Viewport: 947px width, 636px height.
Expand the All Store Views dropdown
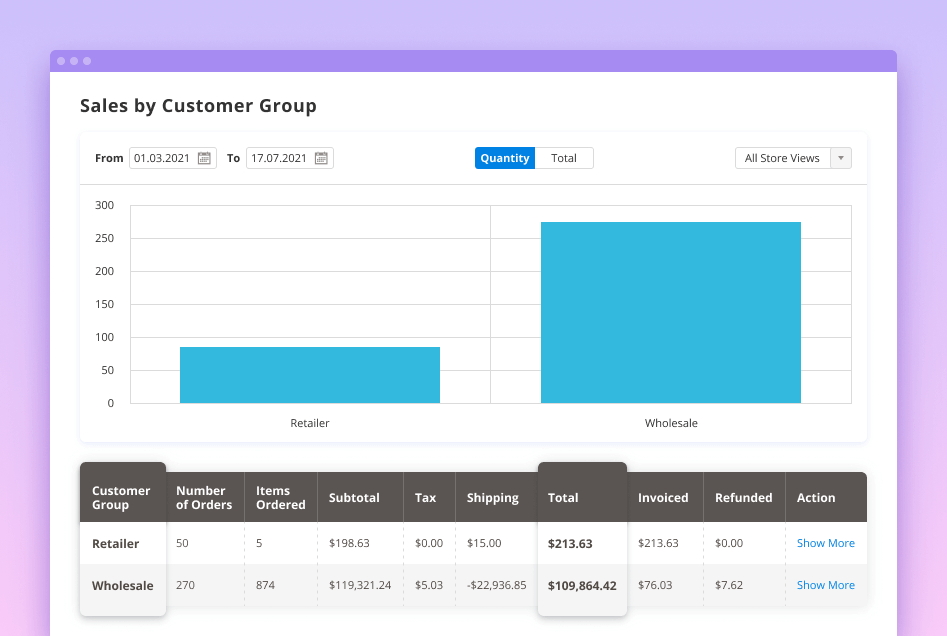[x=782, y=158]
